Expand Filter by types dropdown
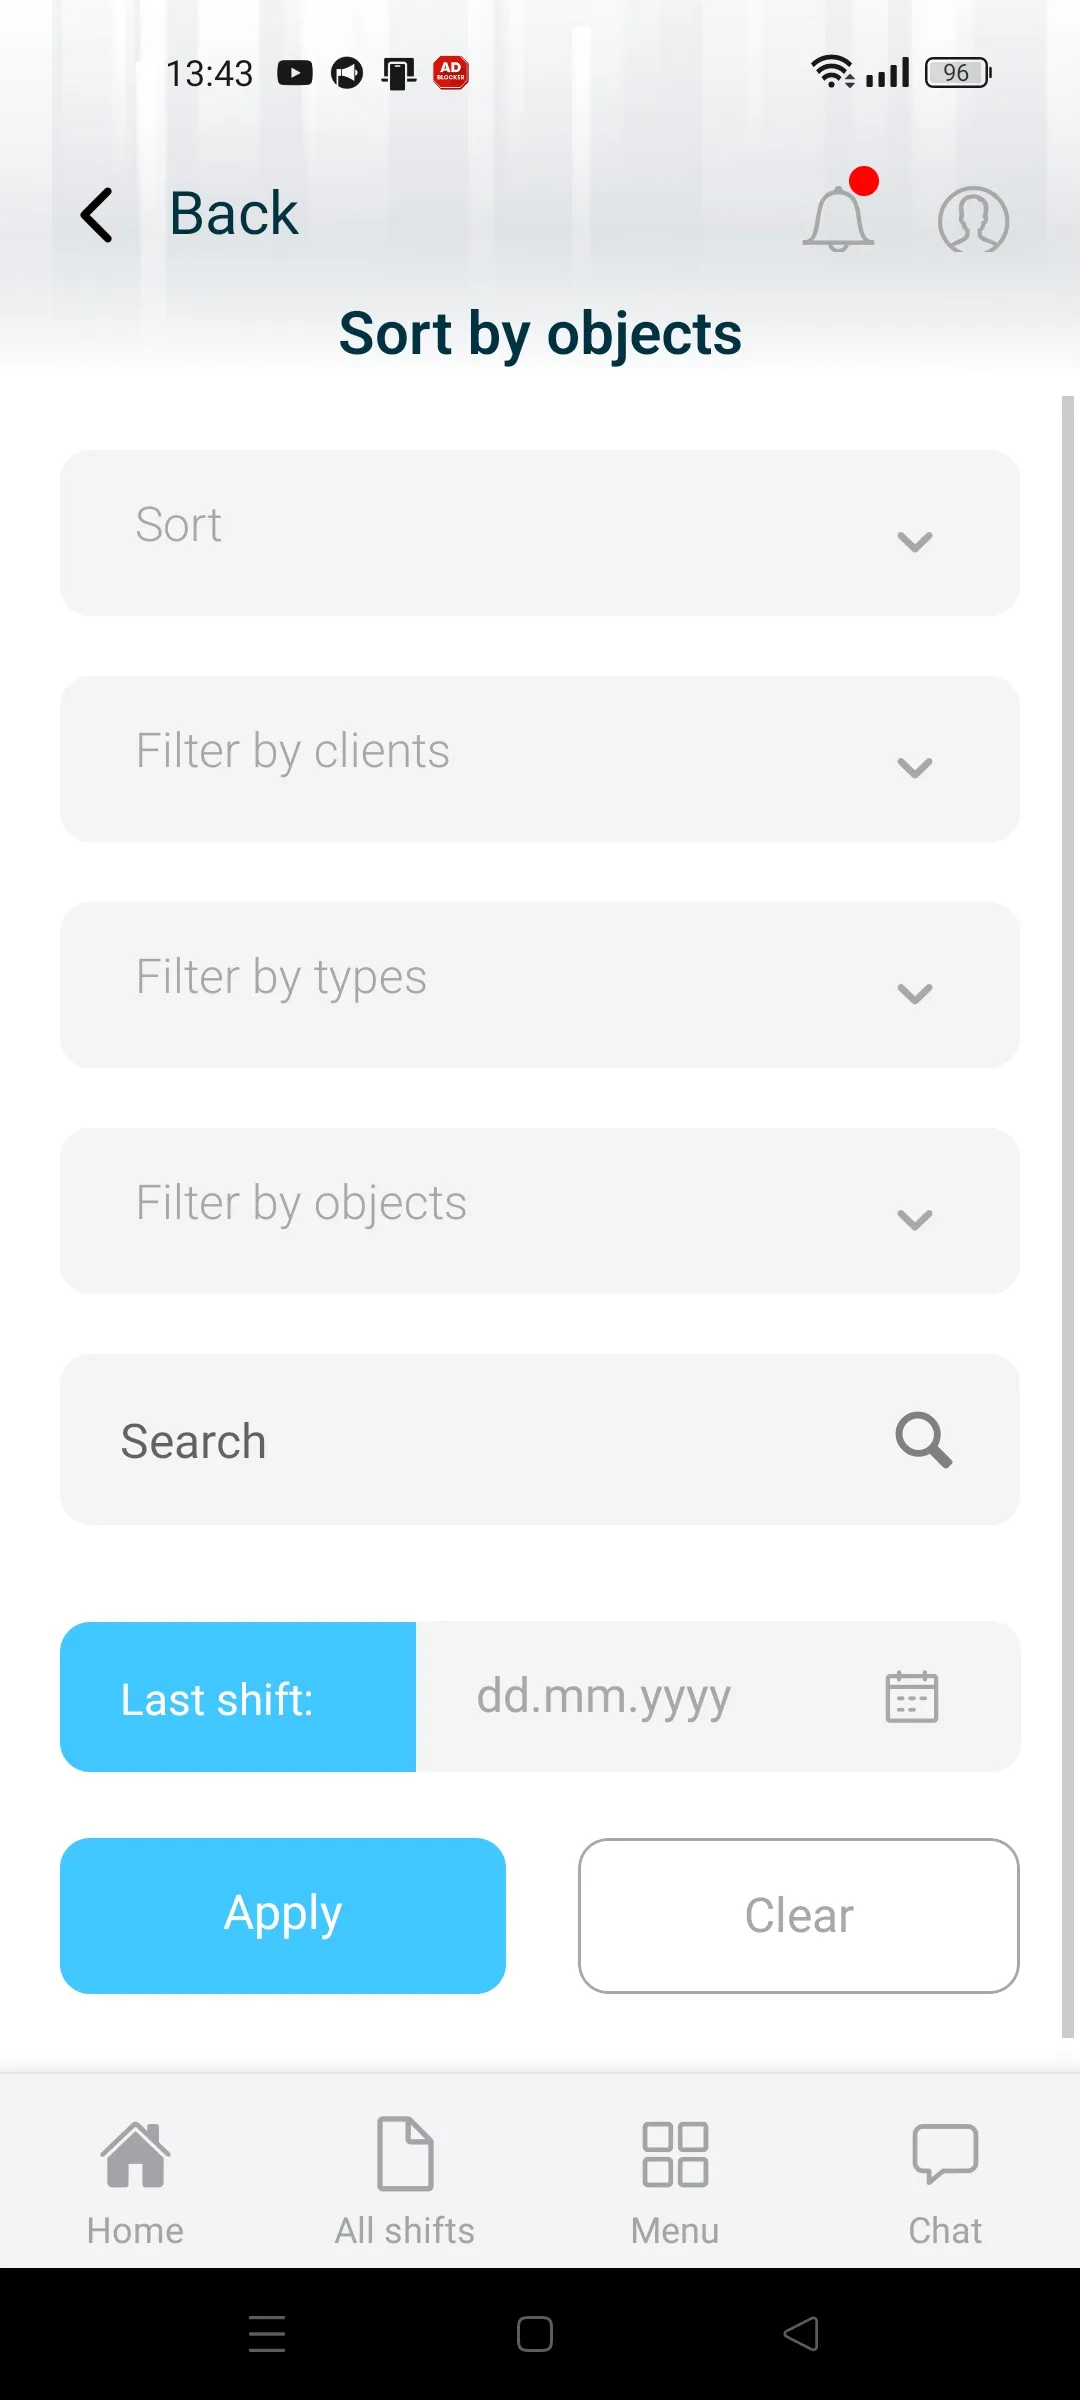 tap(540, 985)
